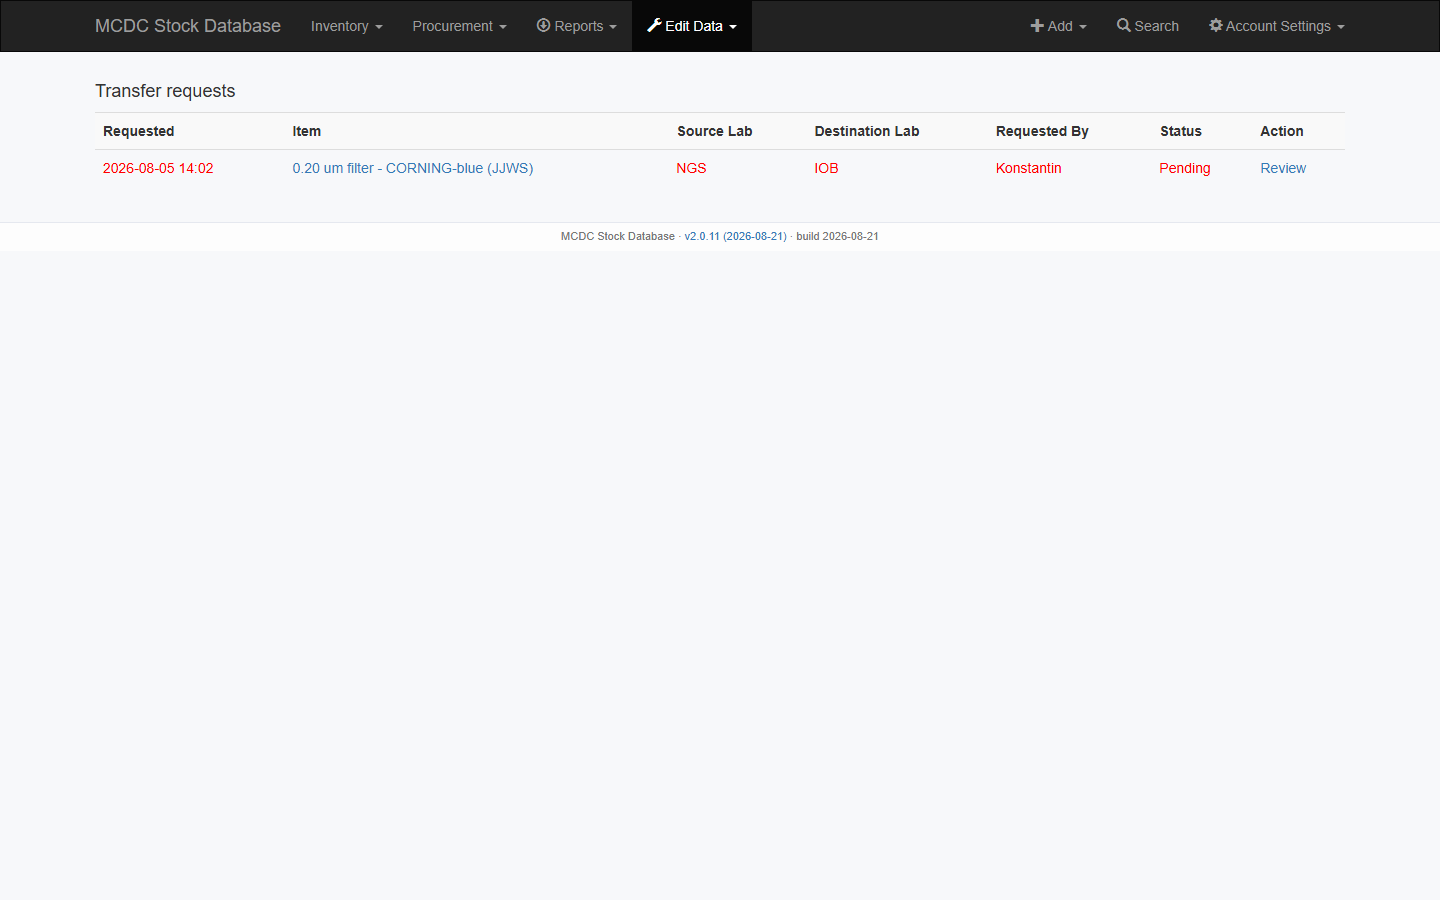Open the MCDC Stock Database home link
The height and width of the screenshot is (900, 1440).
(188, 26)
